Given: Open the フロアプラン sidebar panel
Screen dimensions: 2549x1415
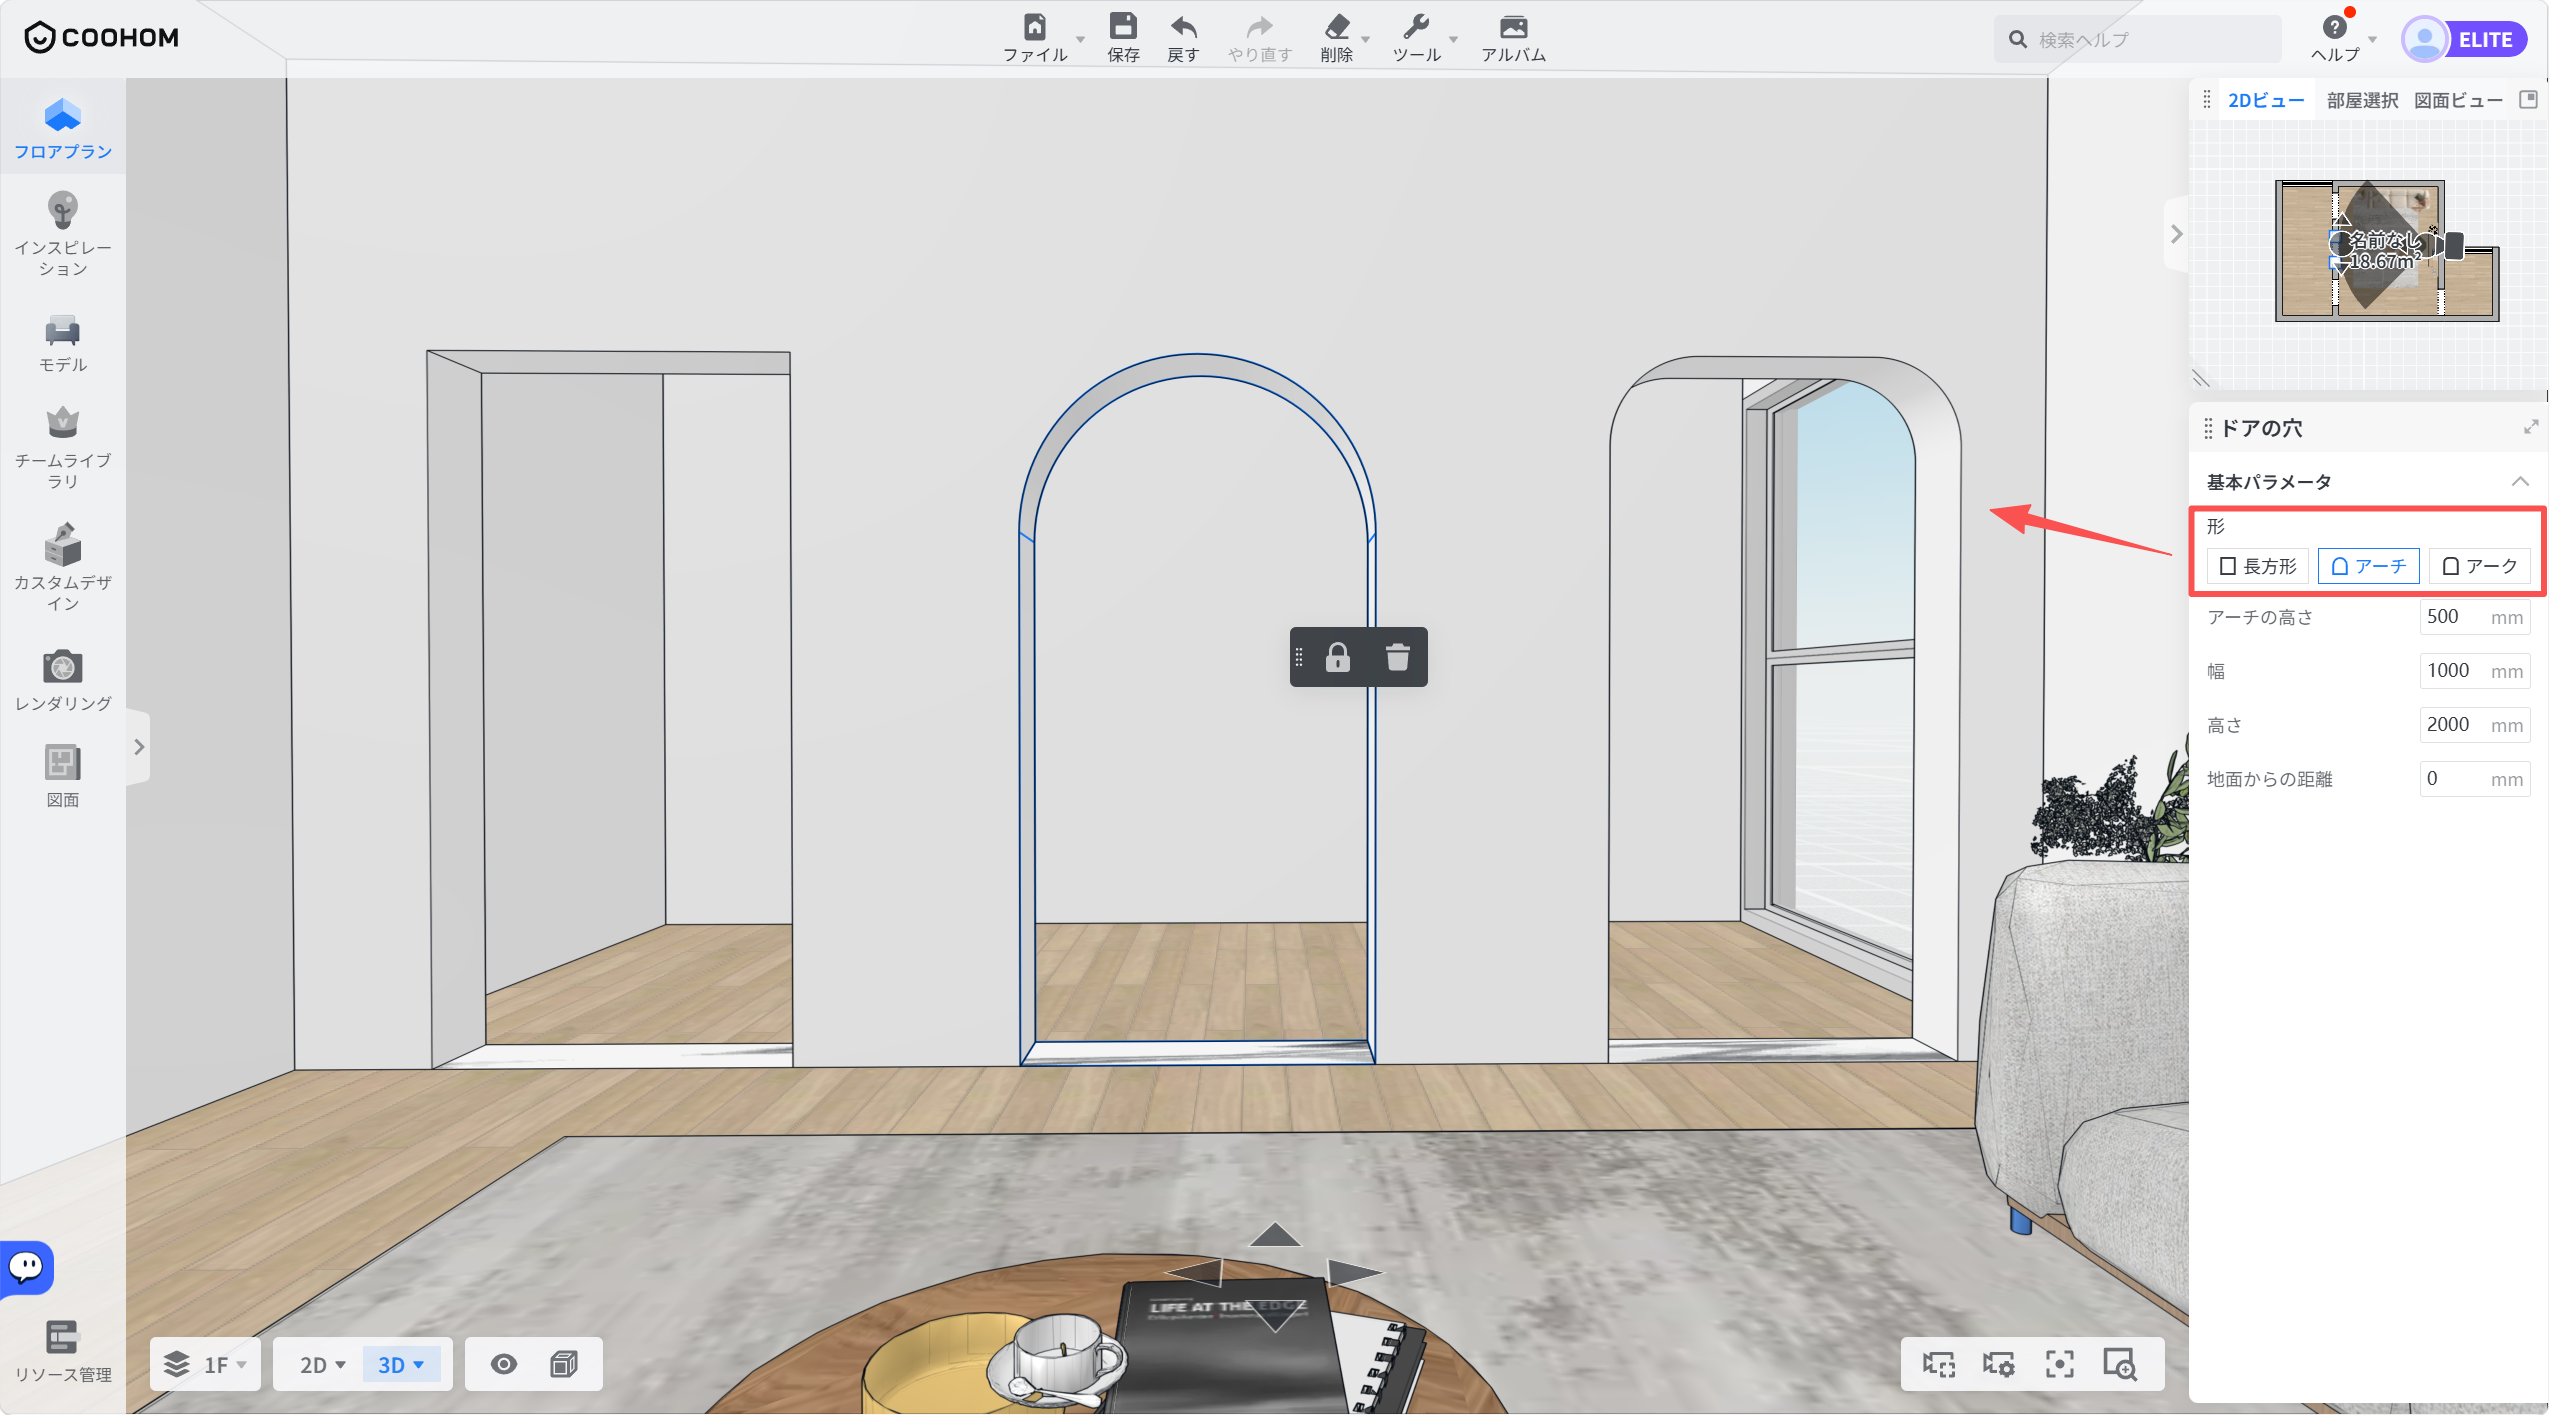Looking at the screenshot, I should click(x=63, y=129).
